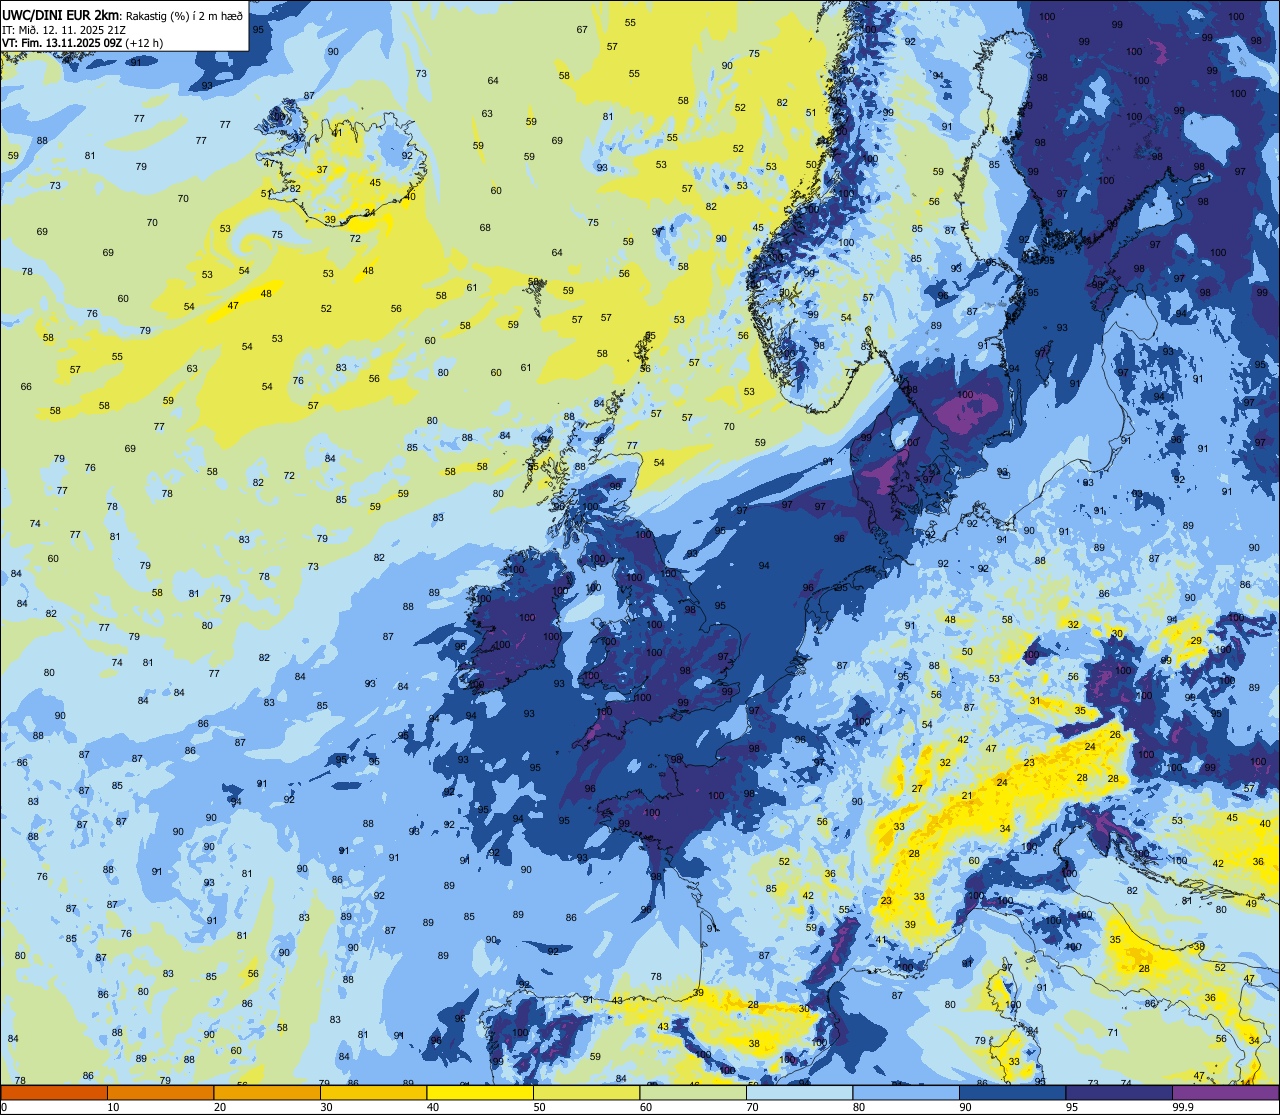Click the "70" tick label under the color scale
Image resolution: width=1280 pixels, height=1115 pixels.
click(752, 1107)
